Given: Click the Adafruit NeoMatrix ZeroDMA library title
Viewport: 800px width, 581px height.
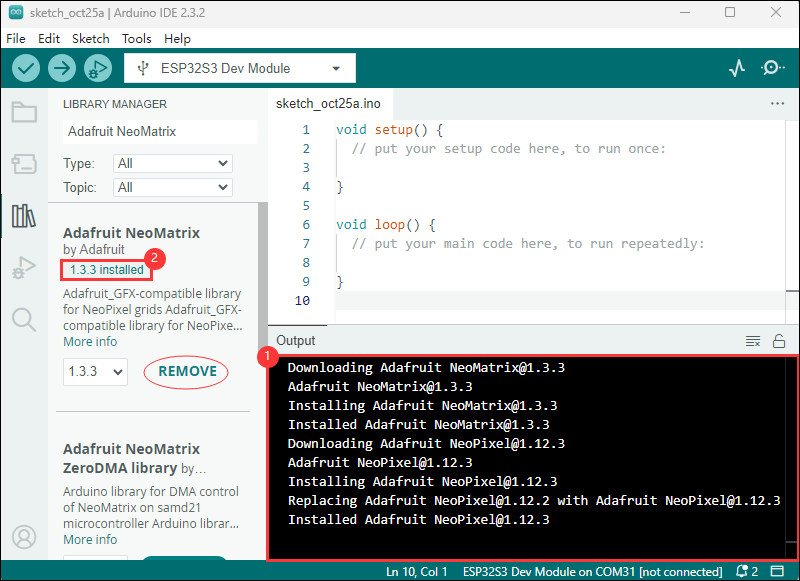Looking at the screenshot, I should (131, 458).
